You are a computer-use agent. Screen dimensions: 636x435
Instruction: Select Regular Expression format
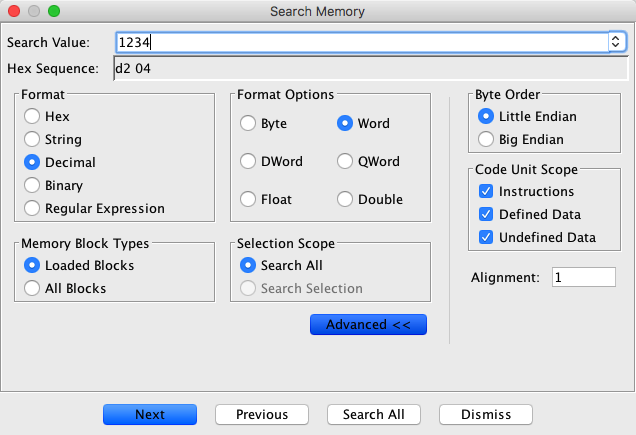coord(32,209)
